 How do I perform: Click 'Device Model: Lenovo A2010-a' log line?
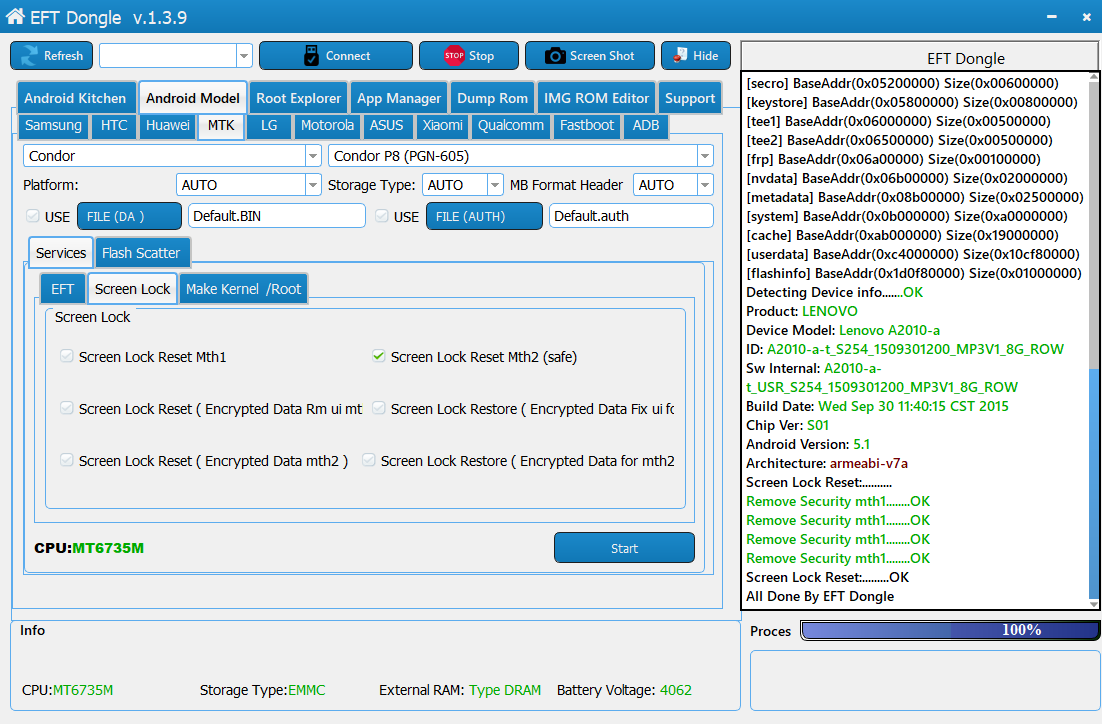(843, 330)
